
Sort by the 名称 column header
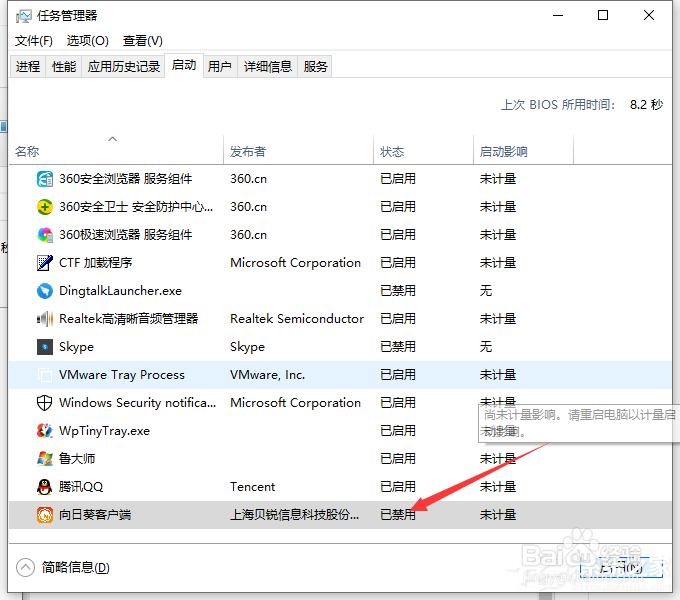click(116, 150)
